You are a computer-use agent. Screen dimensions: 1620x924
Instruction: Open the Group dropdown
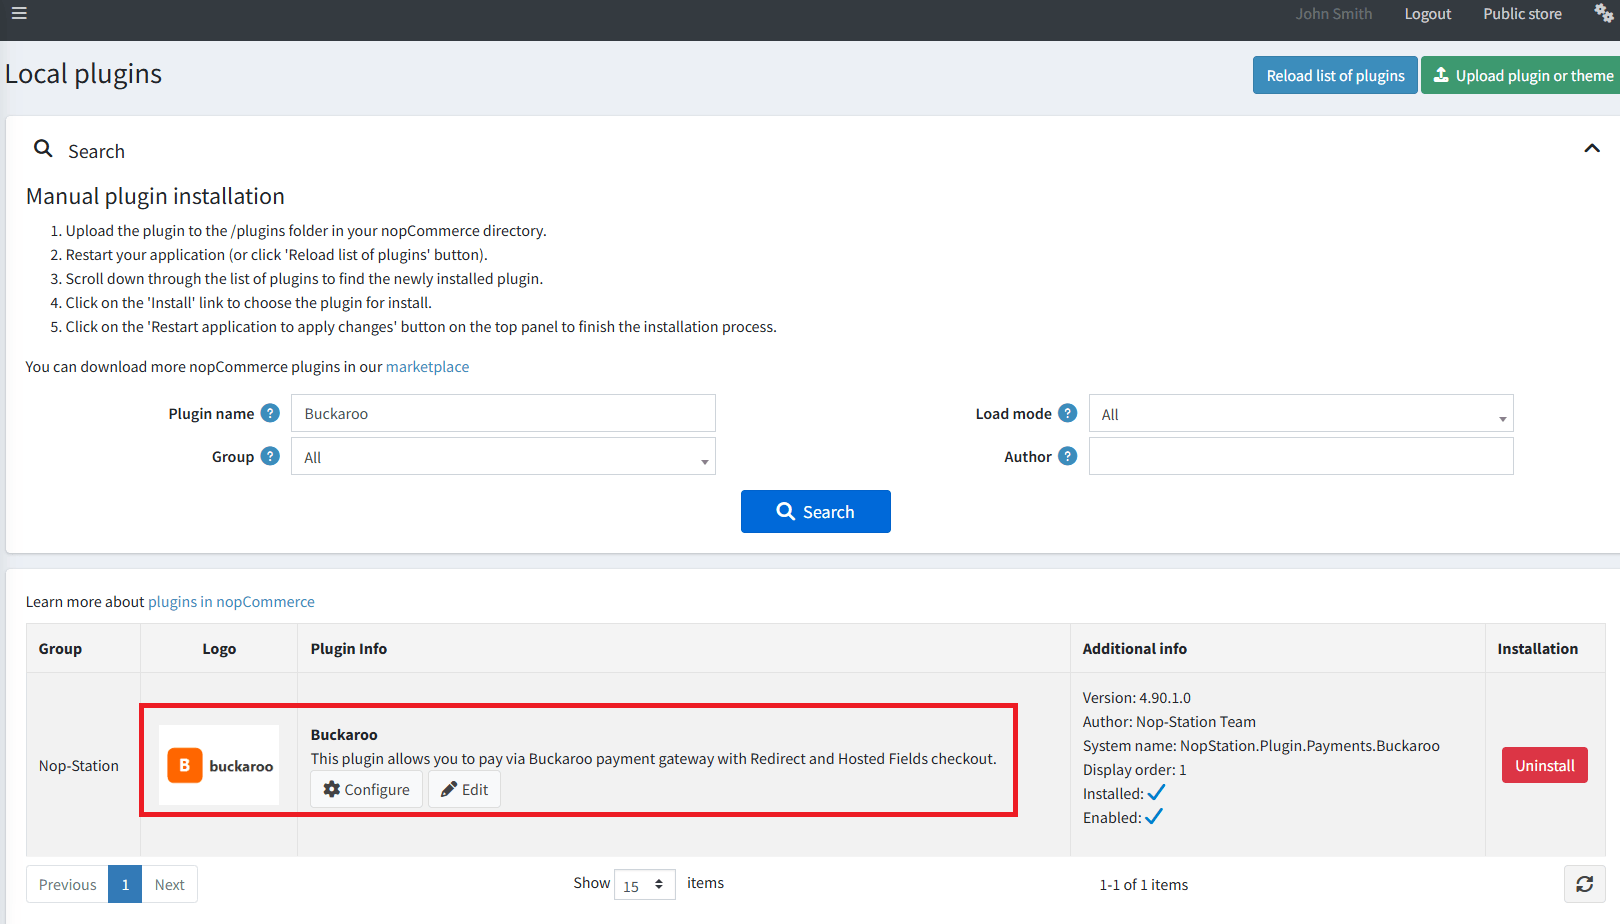point(503,456)
